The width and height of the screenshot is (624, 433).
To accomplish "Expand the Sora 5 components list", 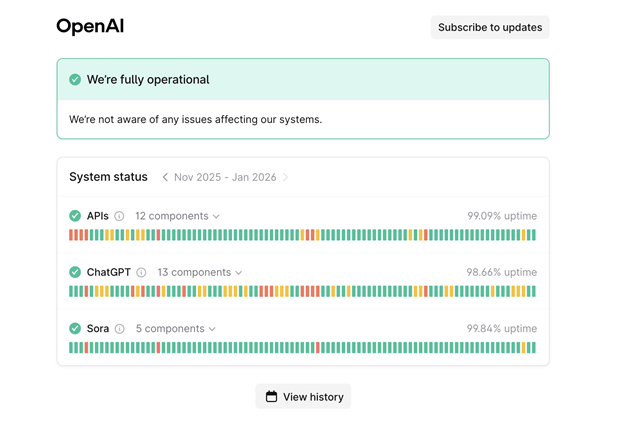I will 176,328.
